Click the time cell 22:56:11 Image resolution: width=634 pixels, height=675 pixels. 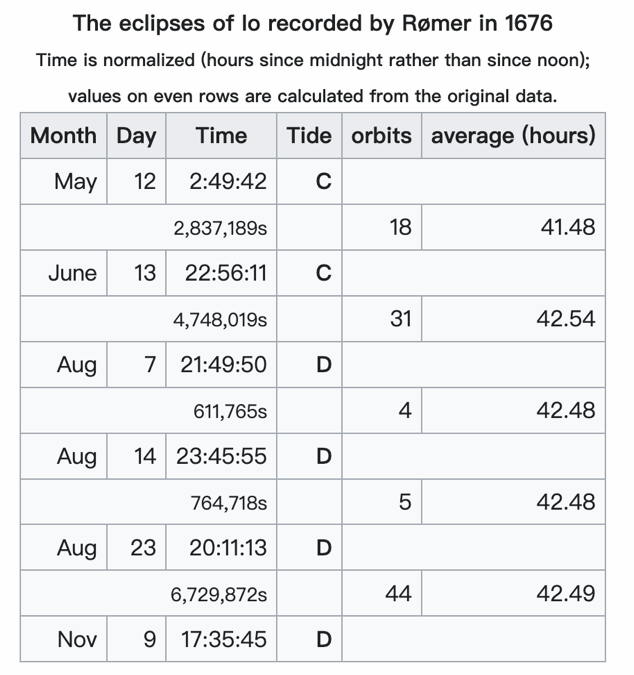226,273
